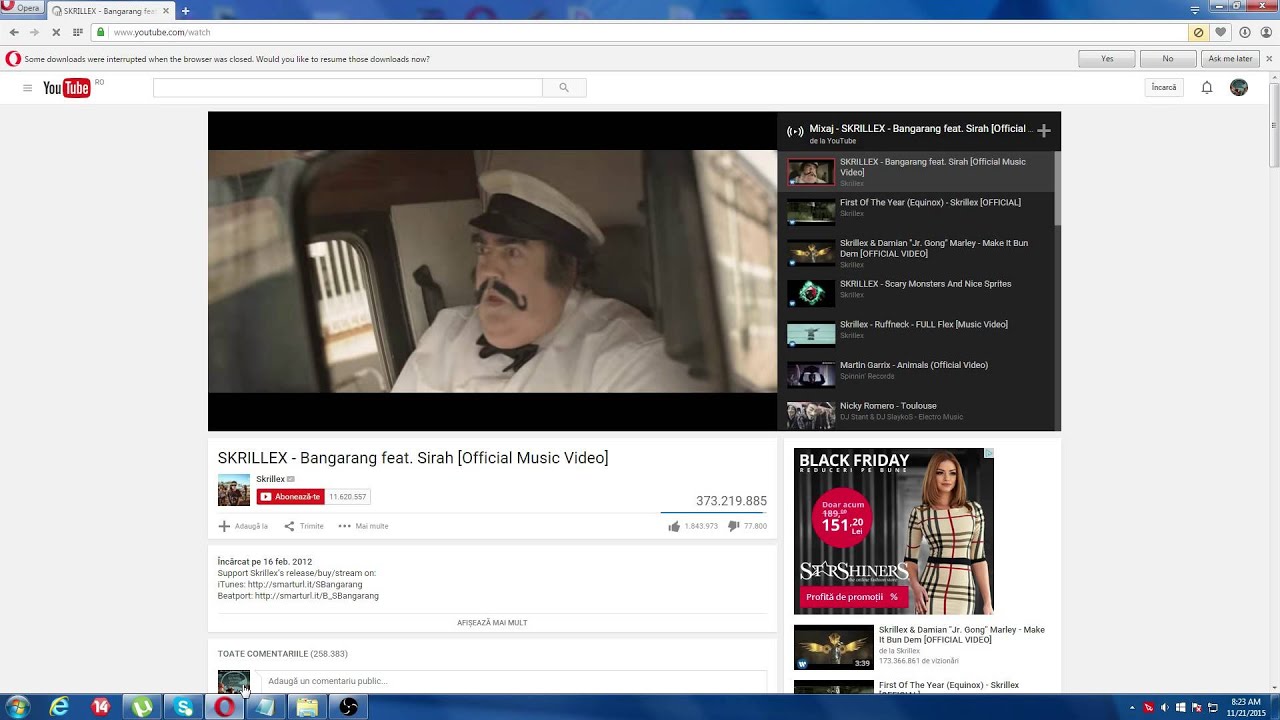This screenshot has height=720, width=1280.
Task: Open the smarturl.it/B_SBangarang Beatport link
Action: pyautogui.click(x=317, y=596)
